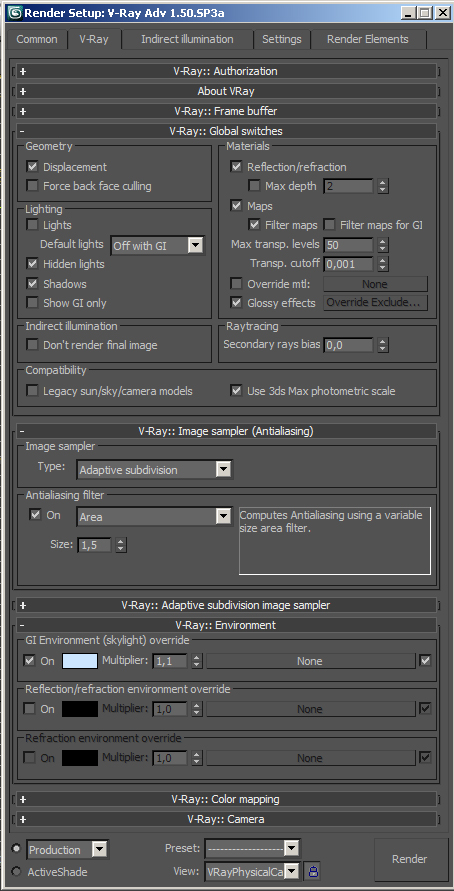Click the Max transp. levels field
This screenshot has height=891, width=454.
coord(348,245)
